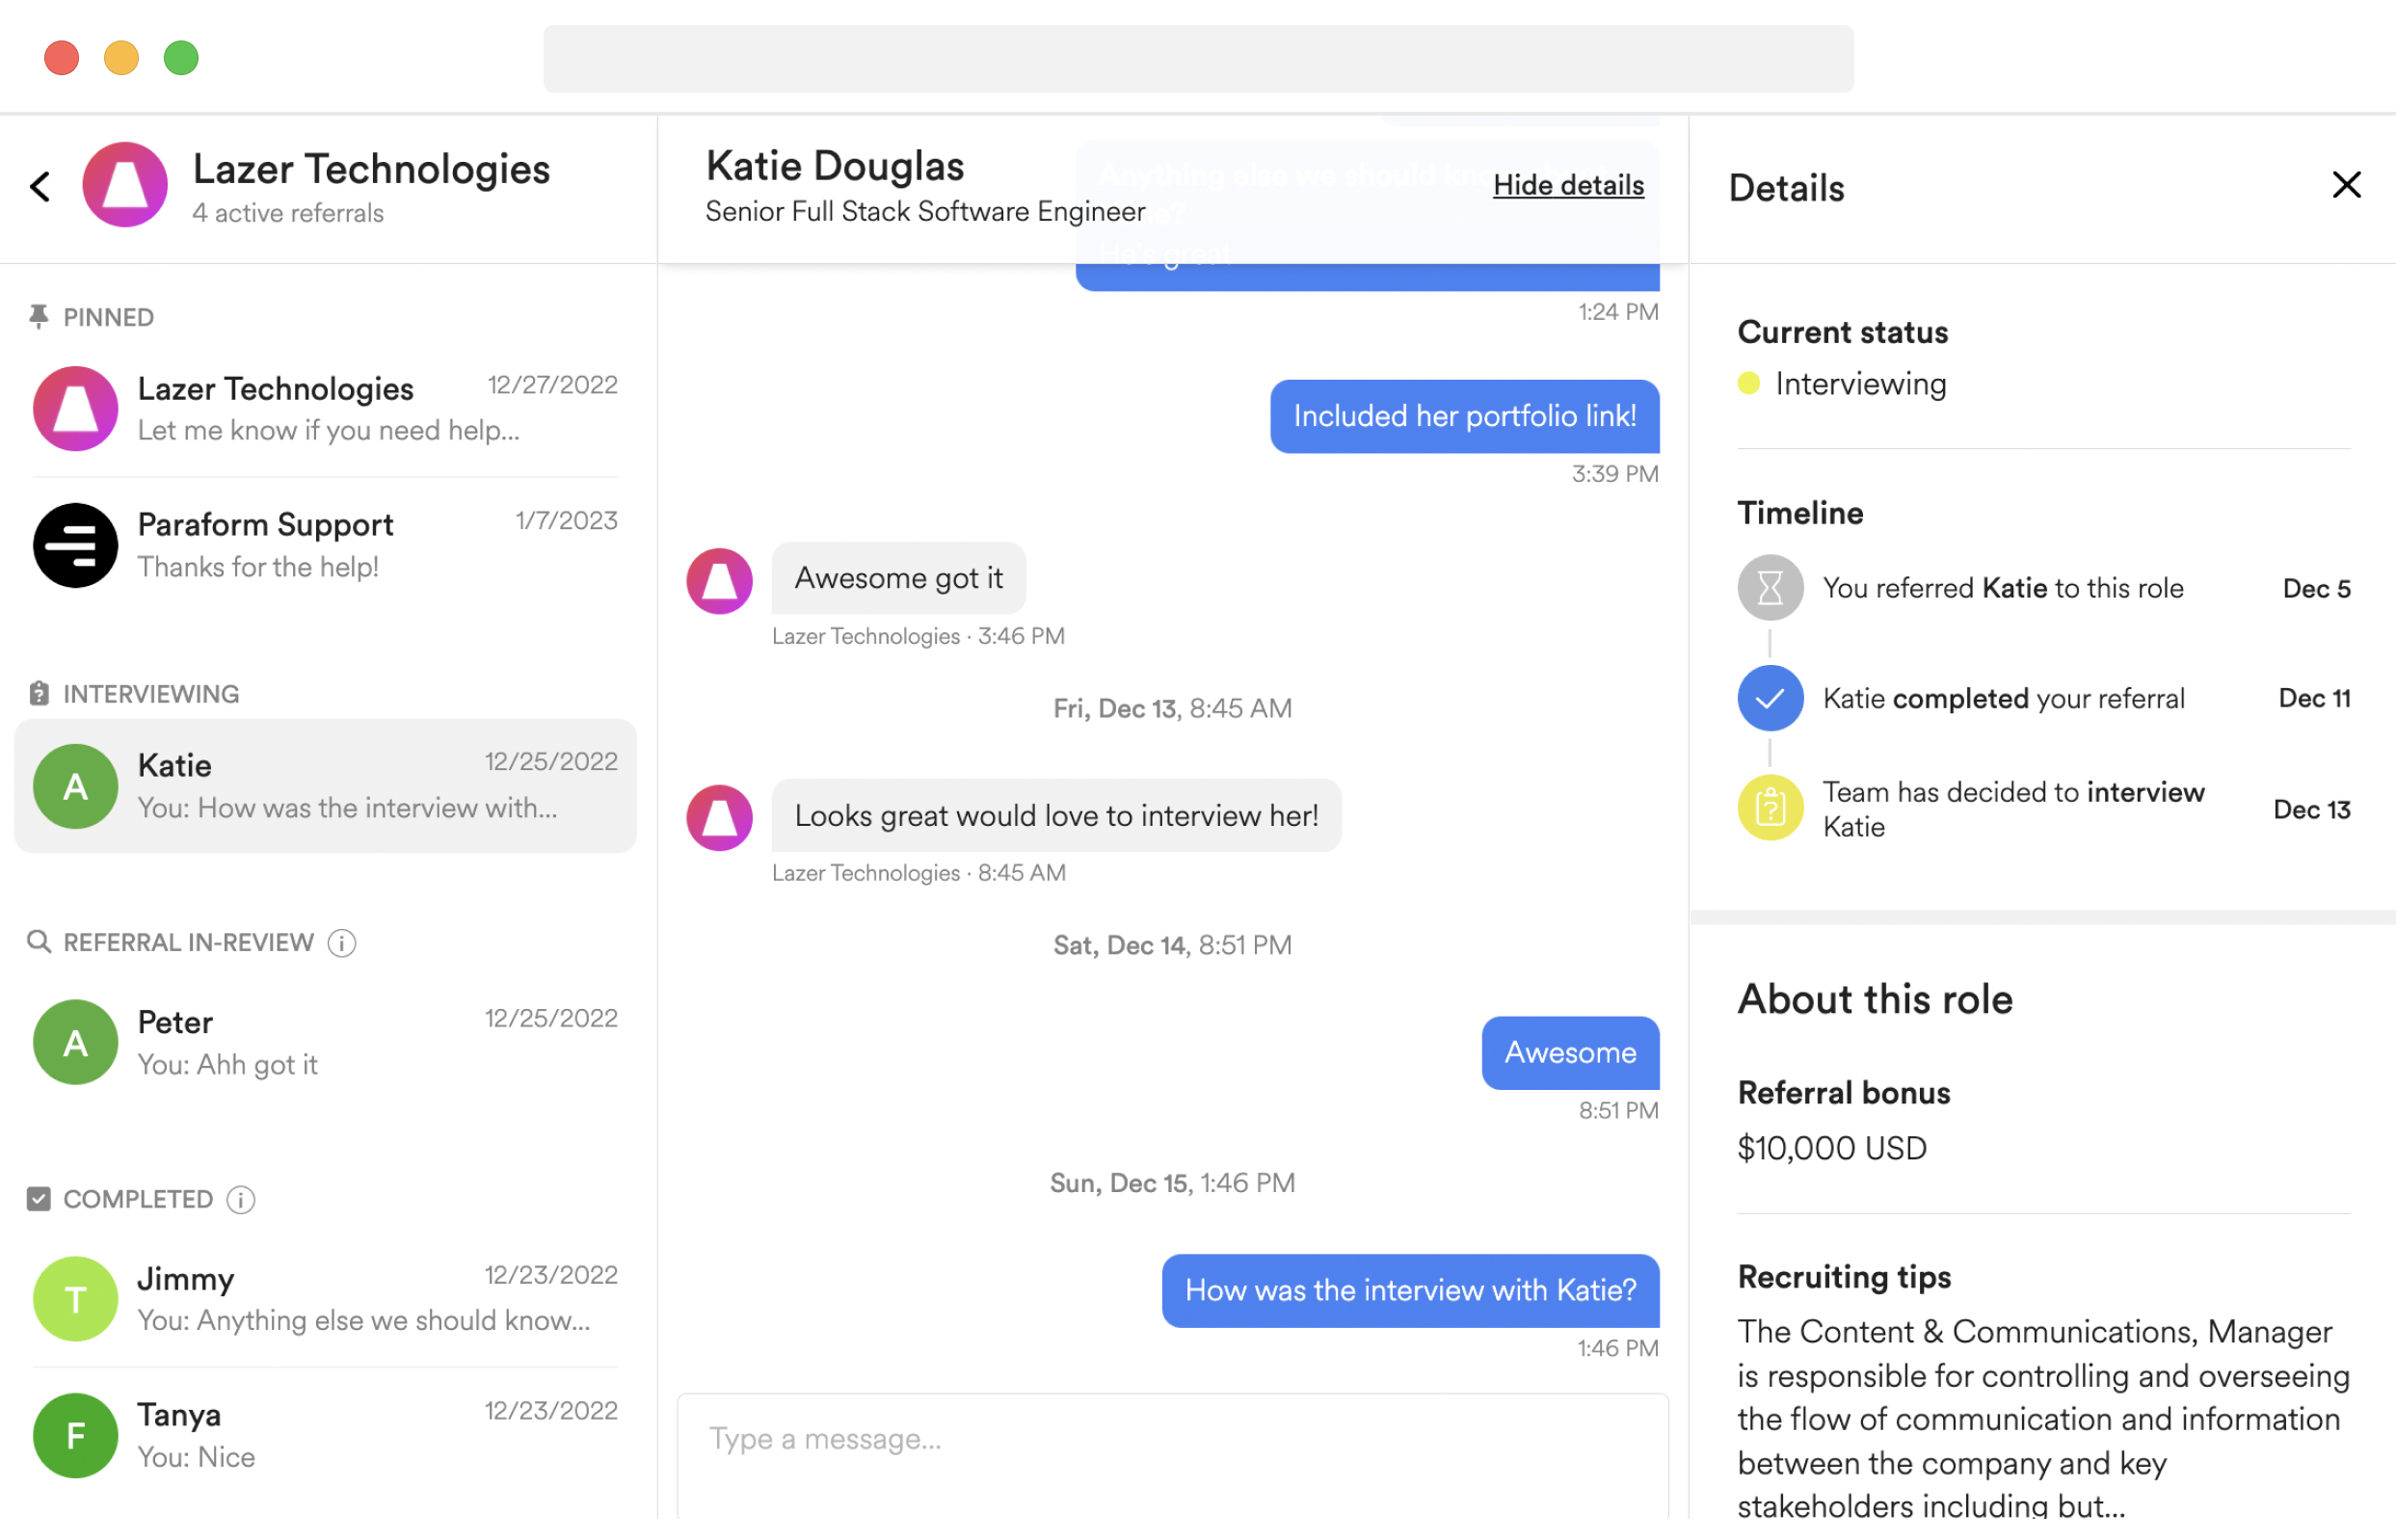Viewport: 2396px width, 1540px height.
Task: Click the Interviewing section badge icon
Action: 38,694
